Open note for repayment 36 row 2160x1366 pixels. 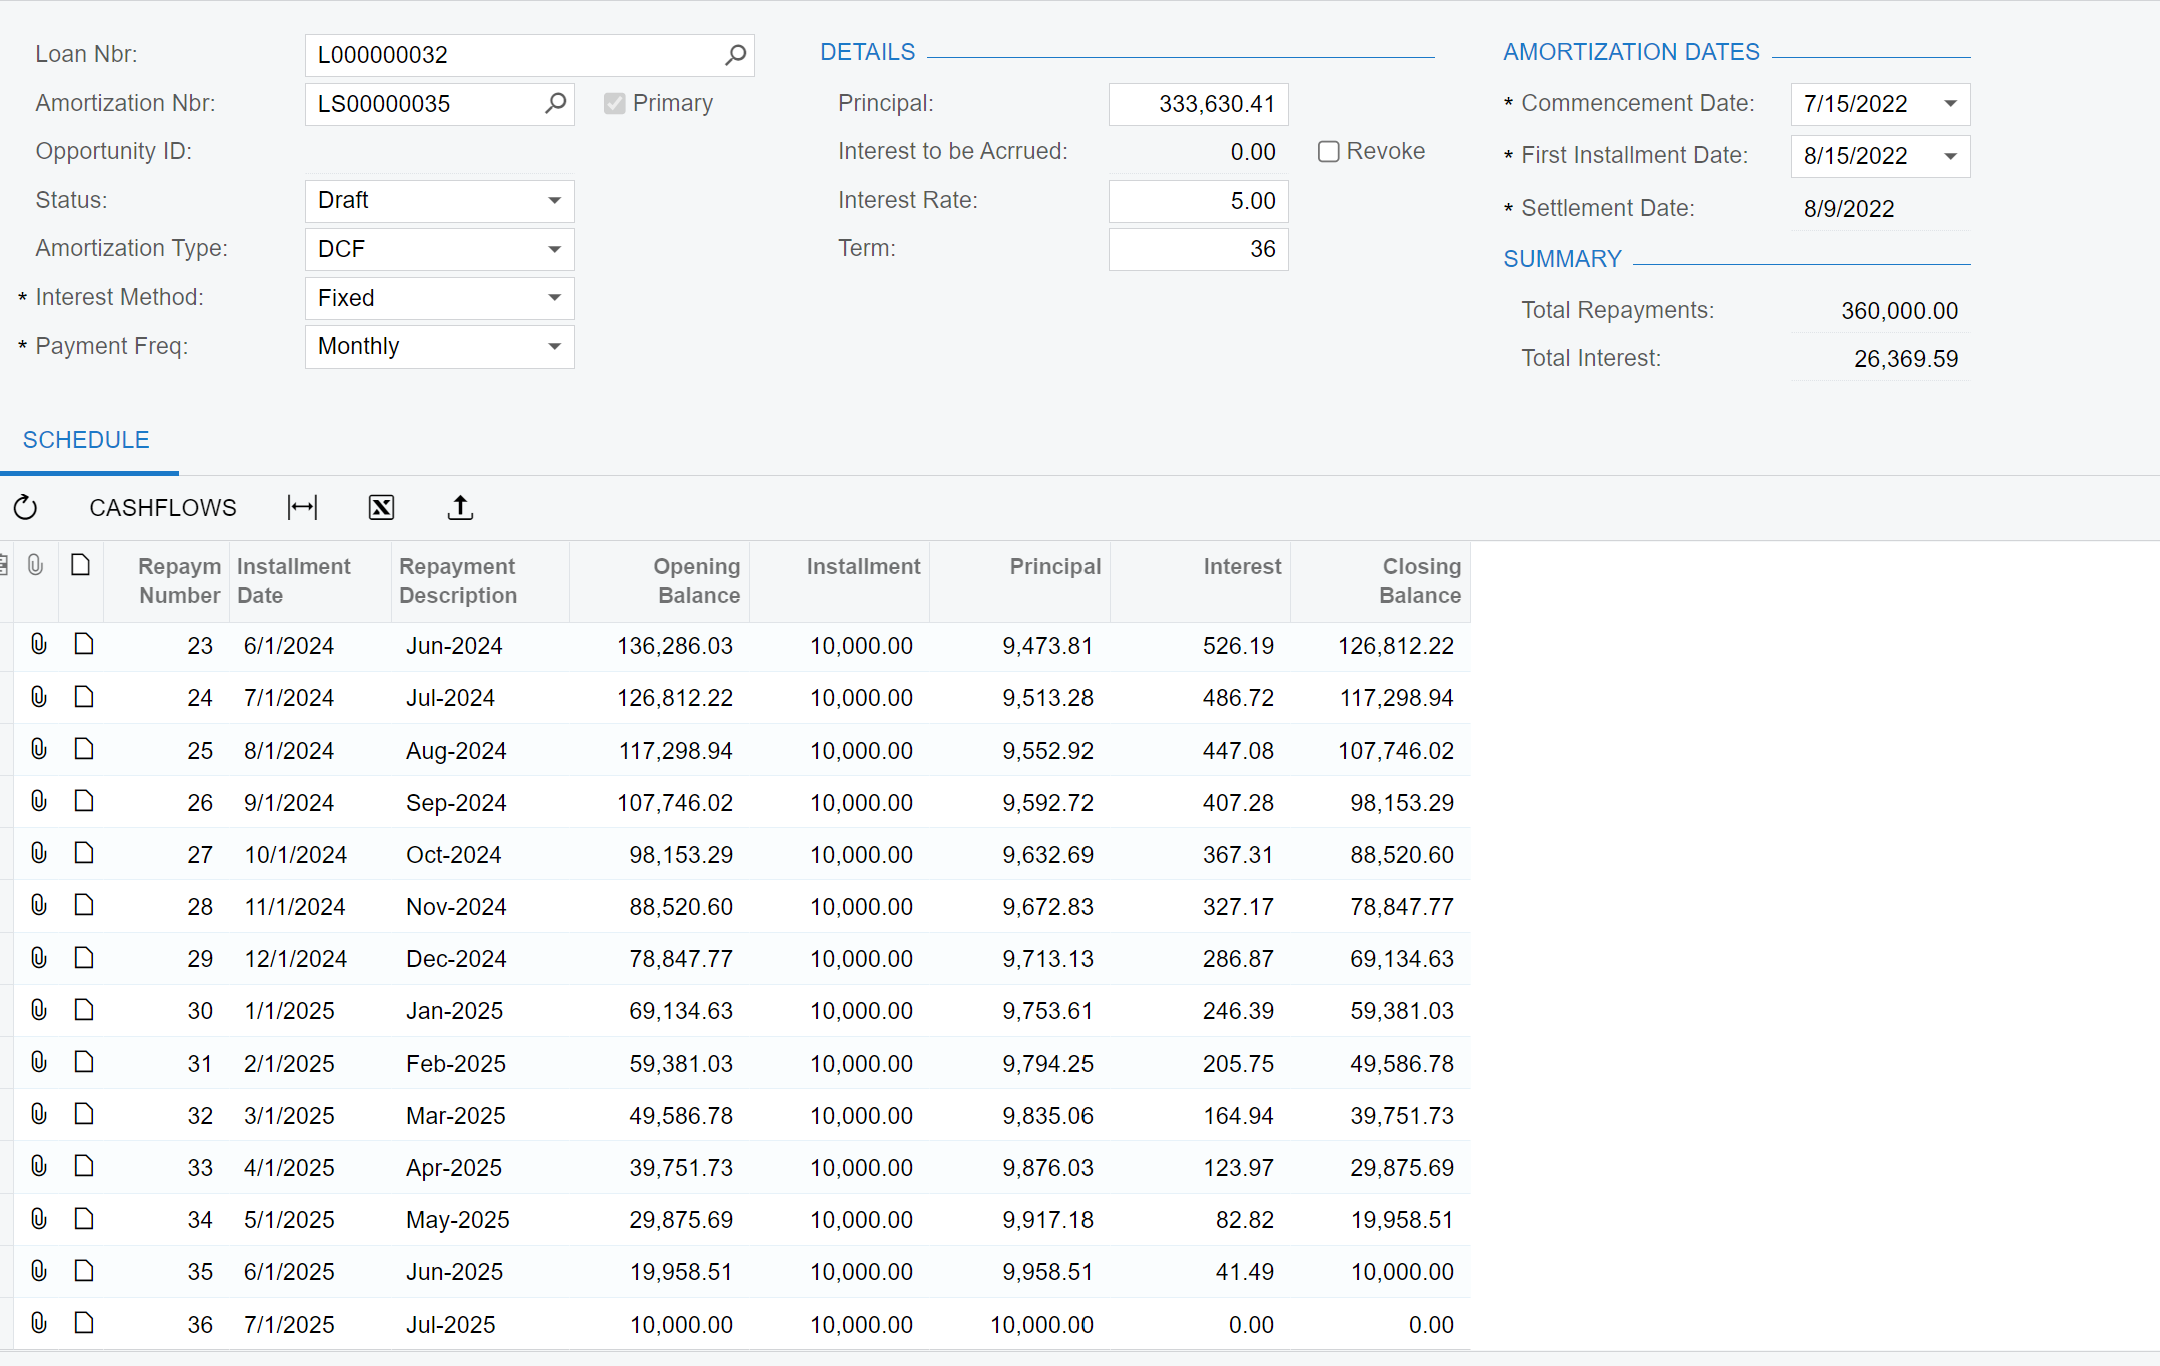(84, 1323)
